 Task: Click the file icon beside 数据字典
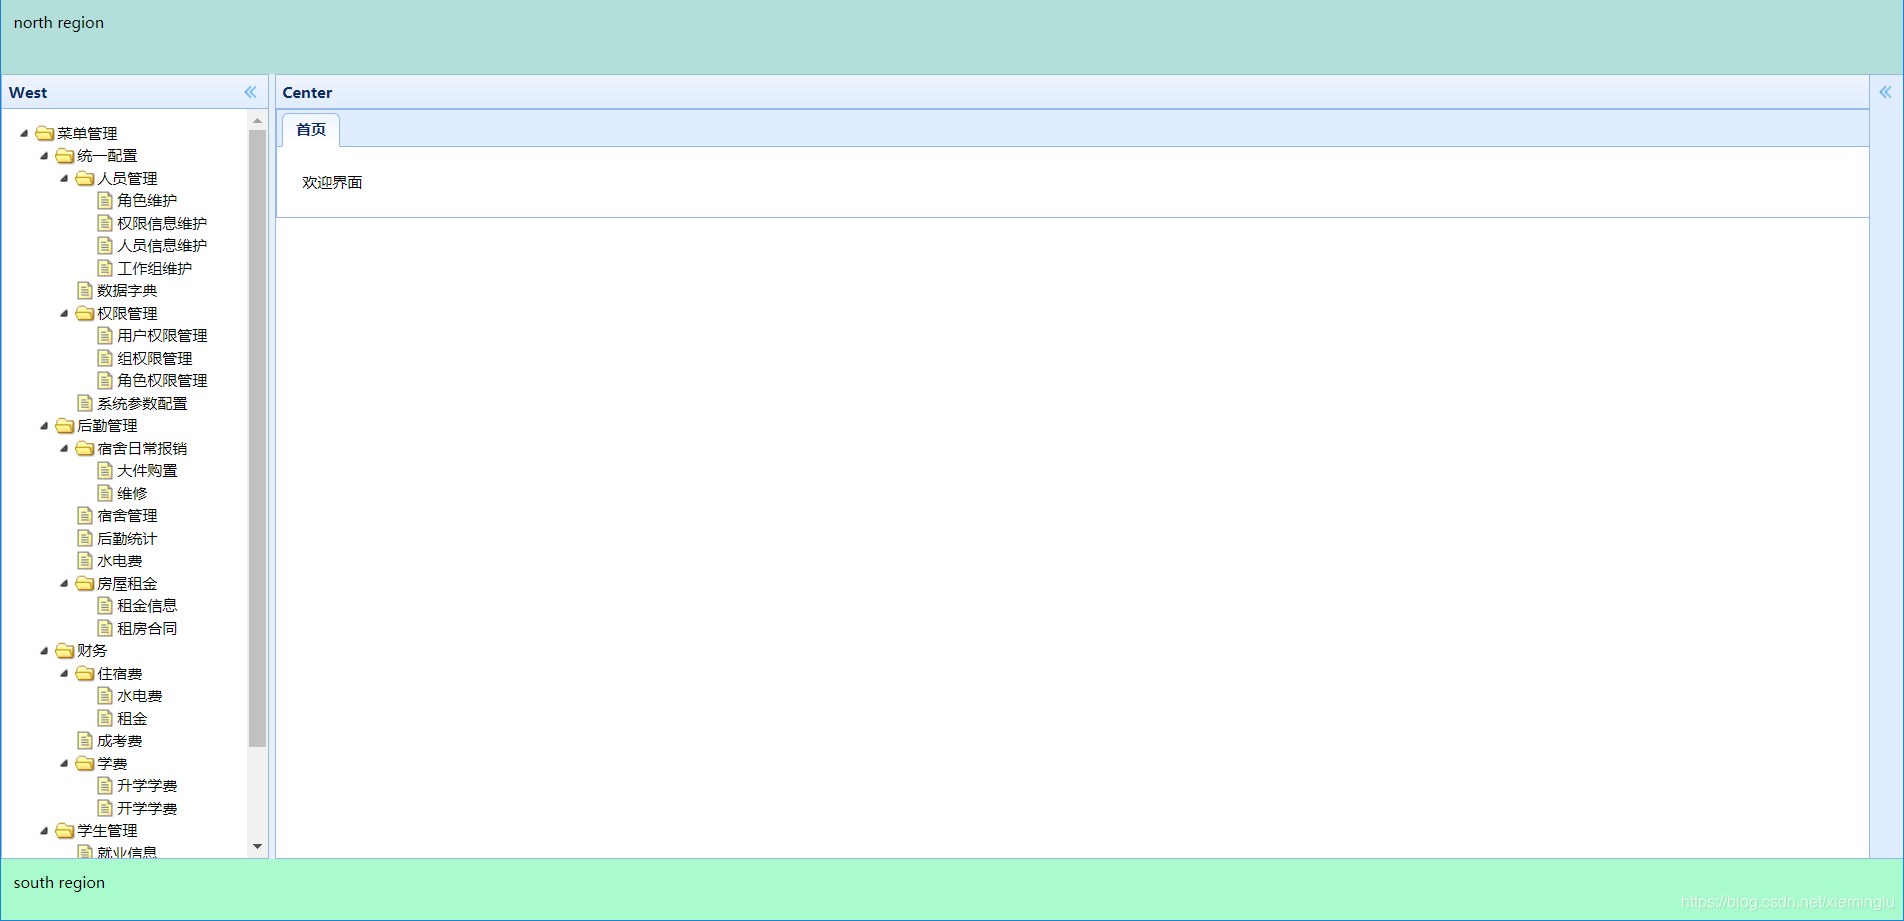click(84, 290)
